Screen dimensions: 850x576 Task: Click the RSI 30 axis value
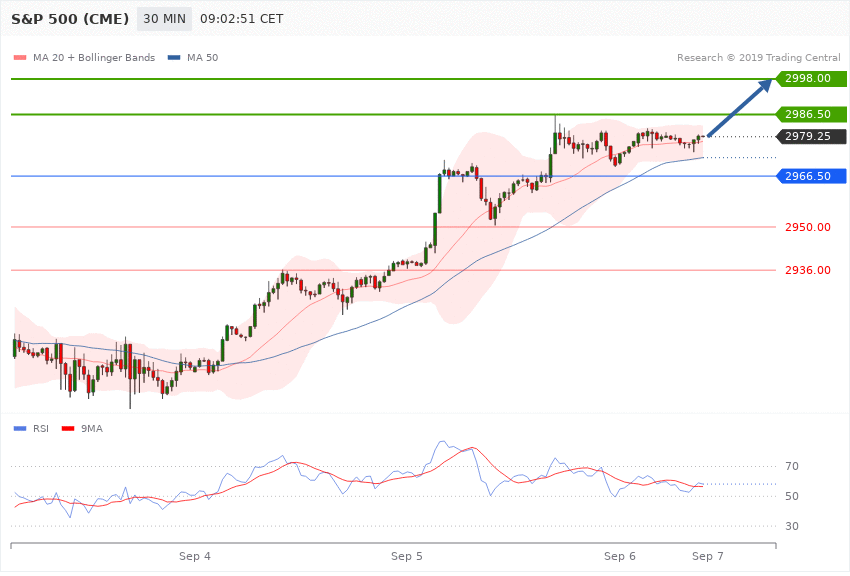point(791,526)
